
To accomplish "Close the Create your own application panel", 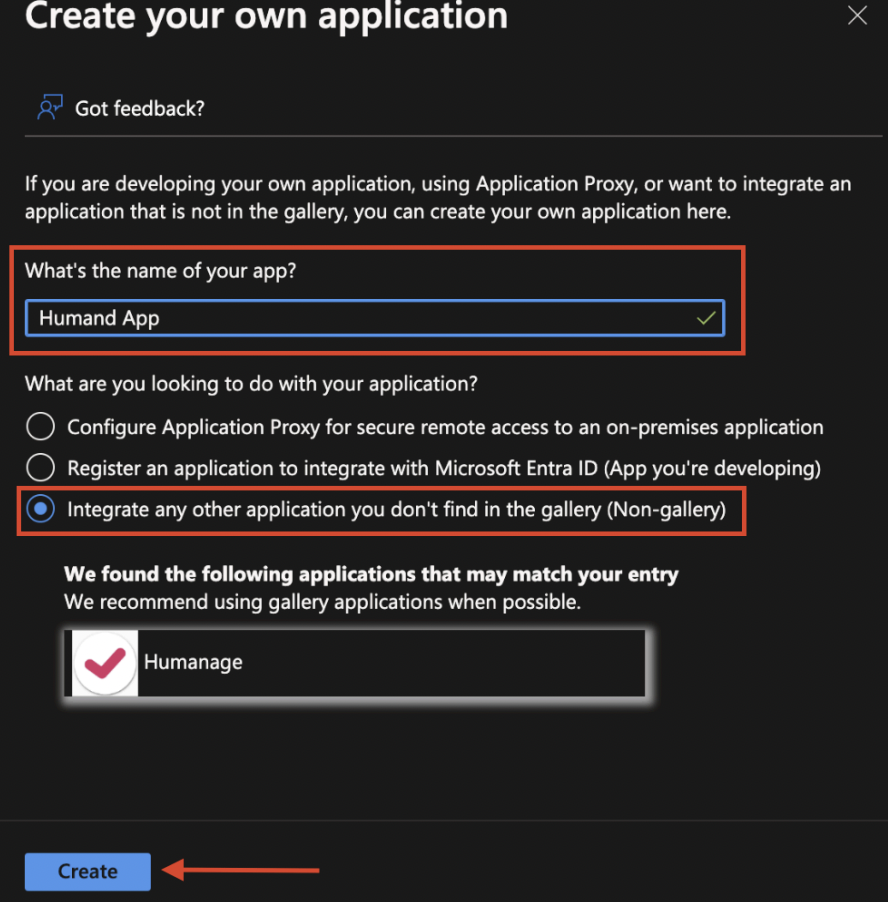I will pyautogui.click(x=857, y=16).
